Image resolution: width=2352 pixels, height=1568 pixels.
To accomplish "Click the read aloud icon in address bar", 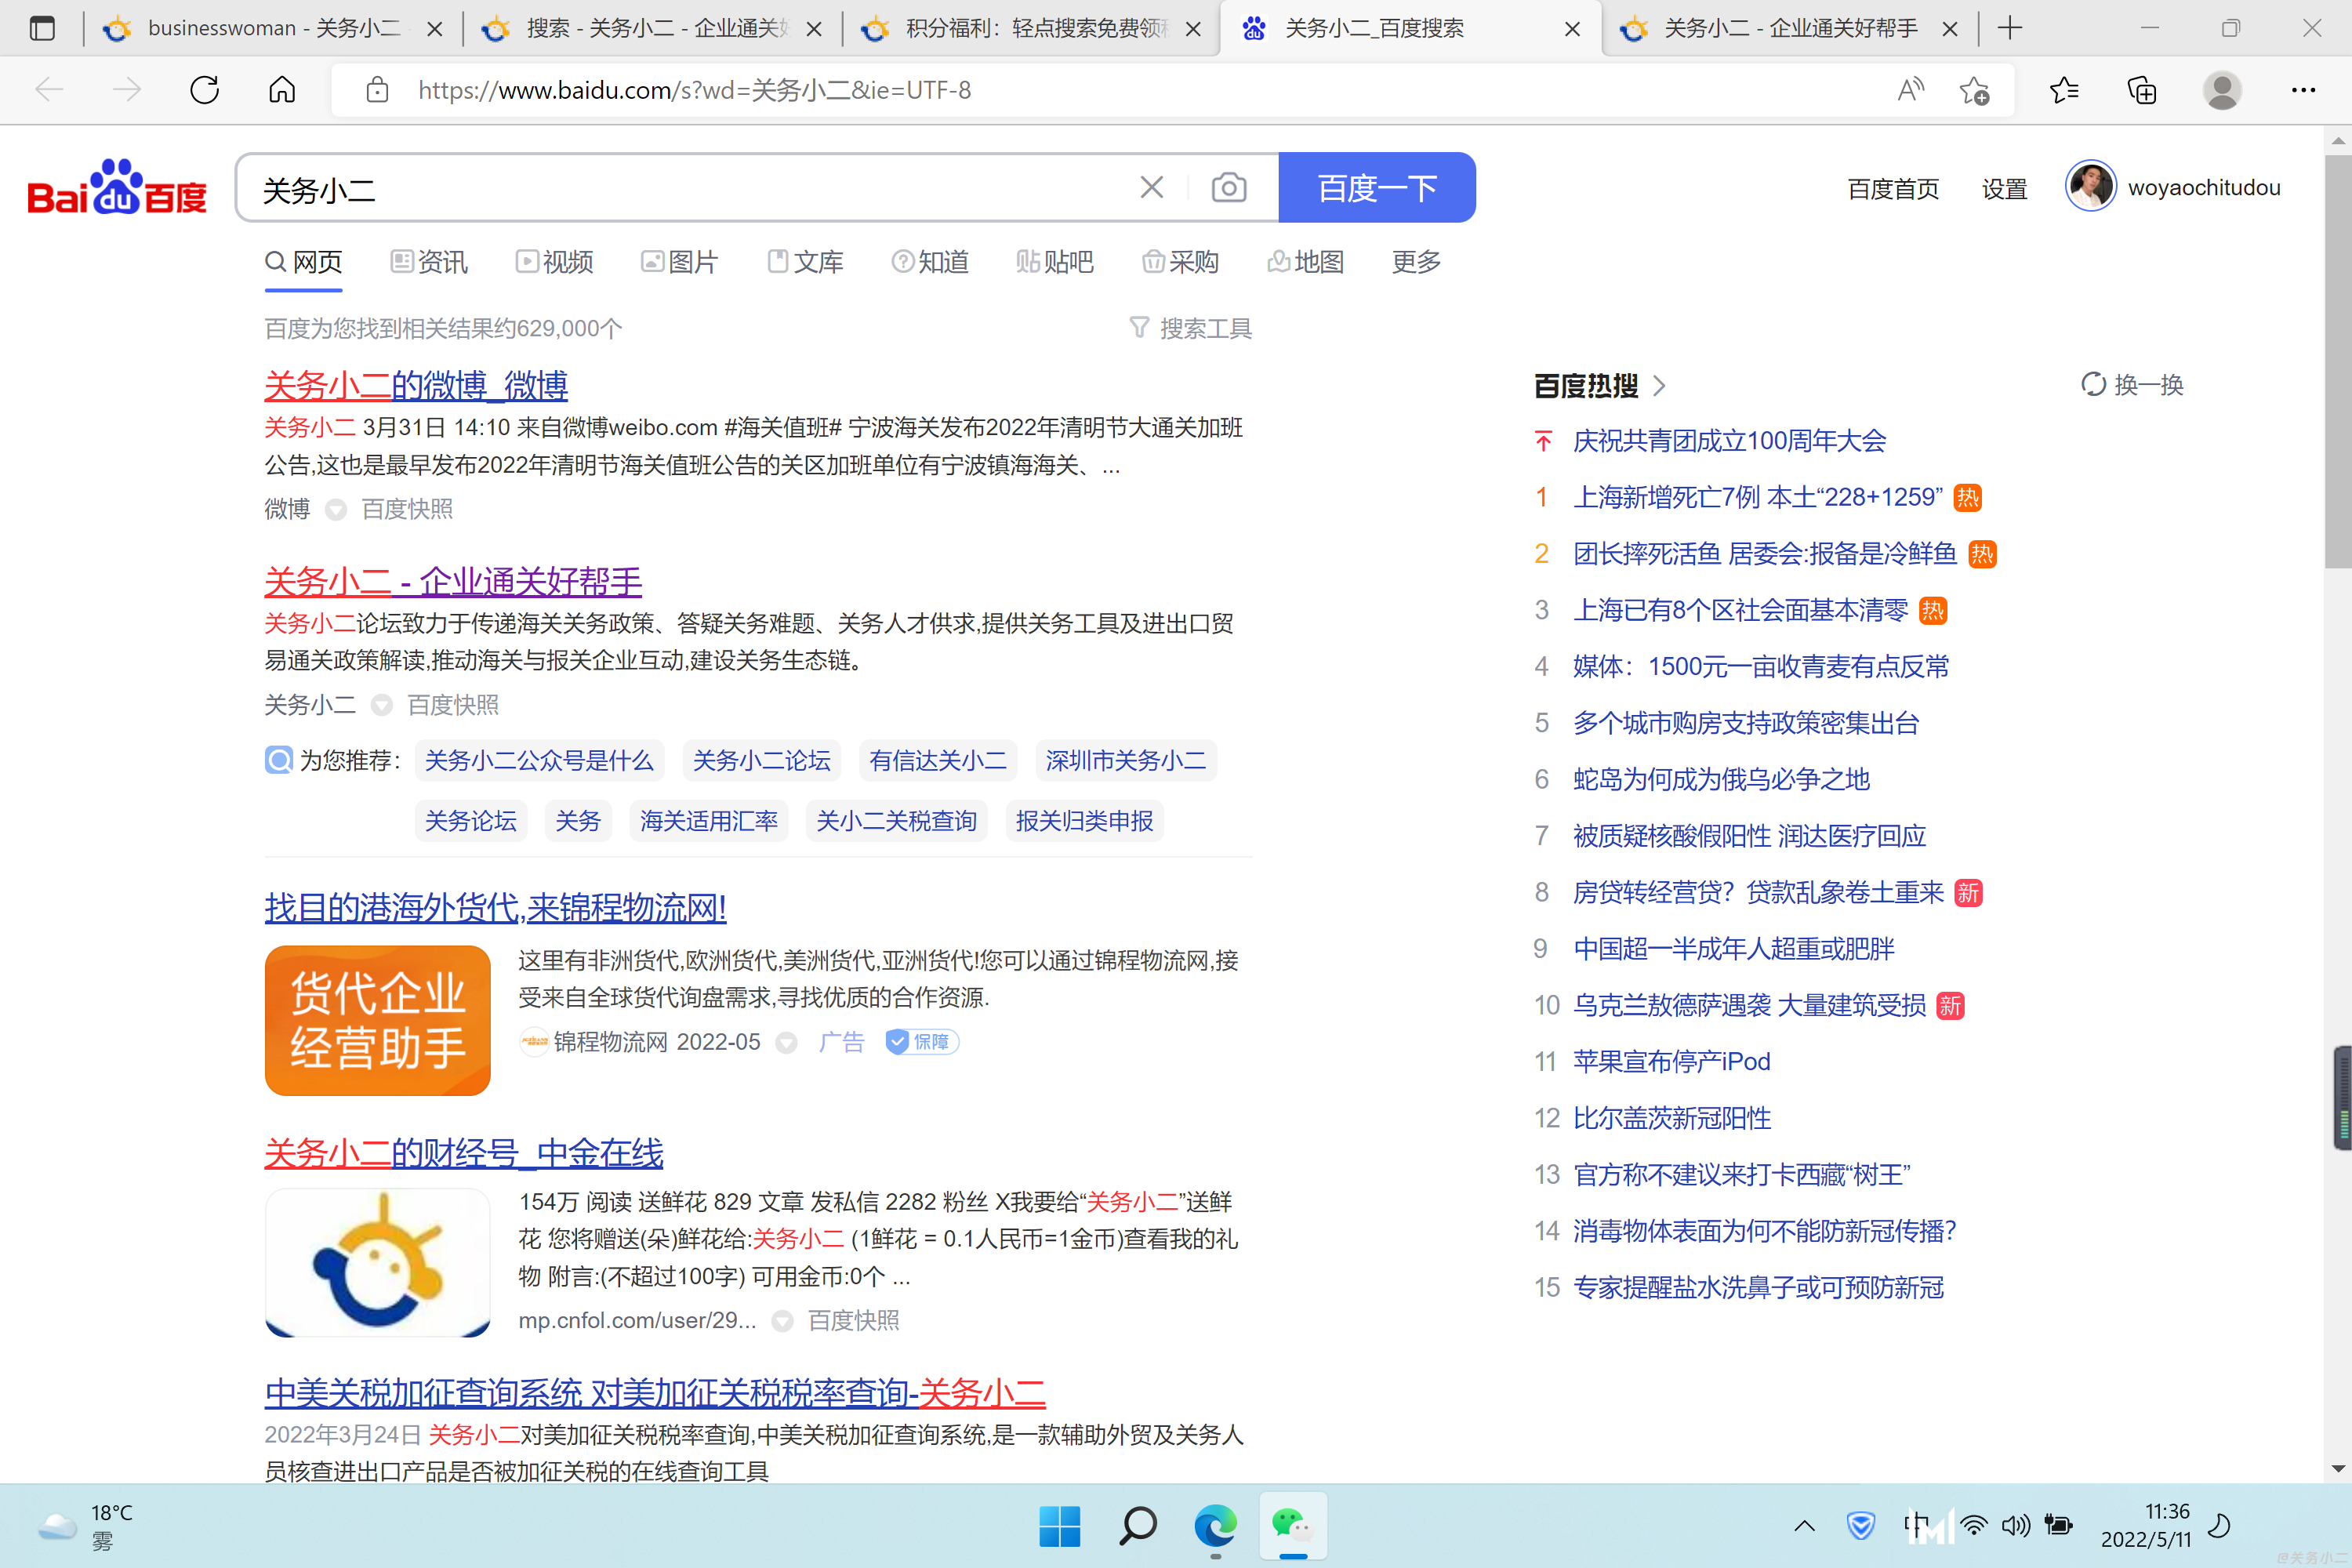I will click(1910, 90).
